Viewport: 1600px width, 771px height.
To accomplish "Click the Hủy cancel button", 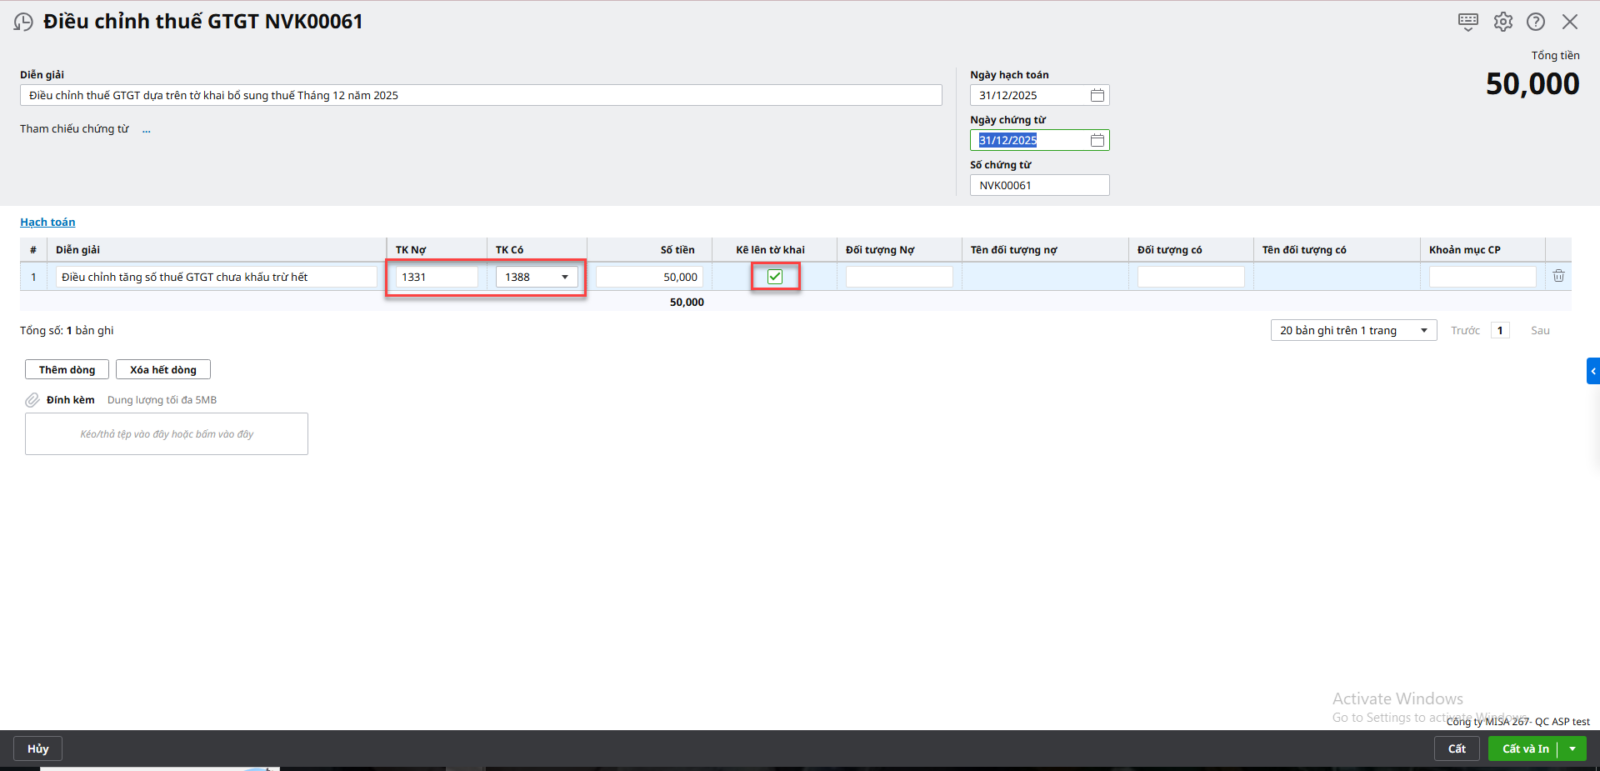I will click(38, 748).
